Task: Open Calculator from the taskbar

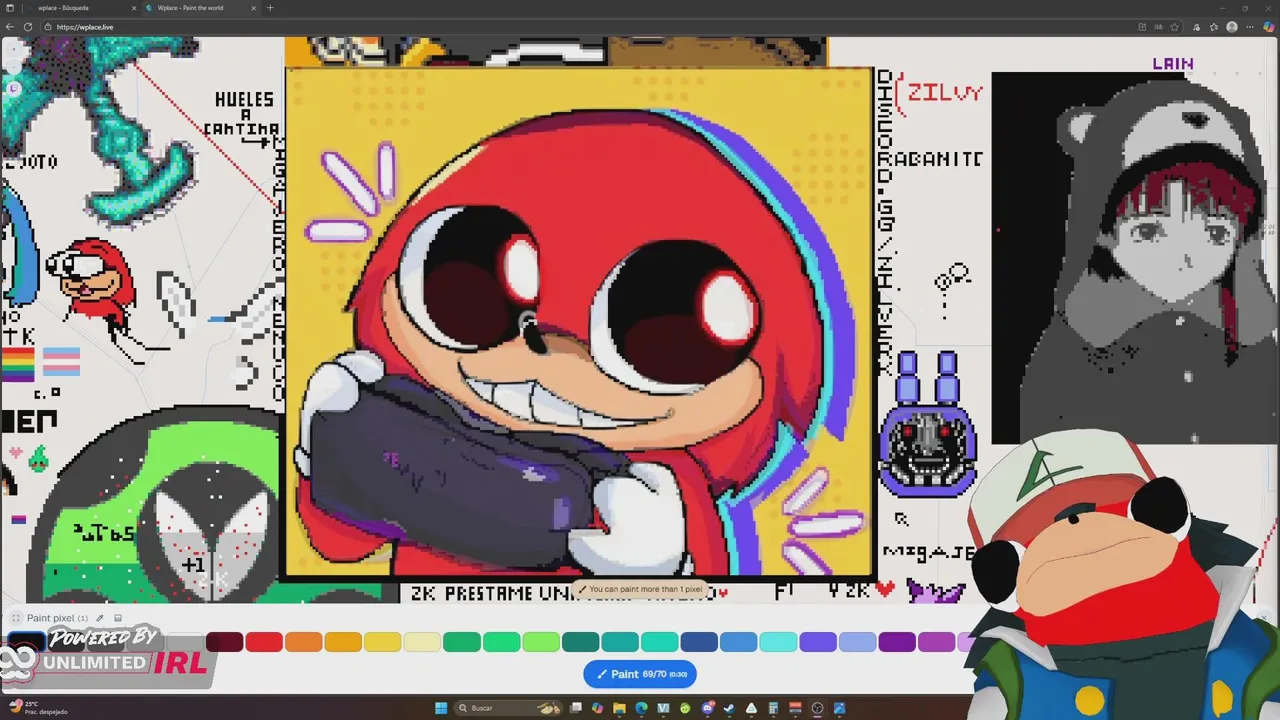Action: point(773,708)
